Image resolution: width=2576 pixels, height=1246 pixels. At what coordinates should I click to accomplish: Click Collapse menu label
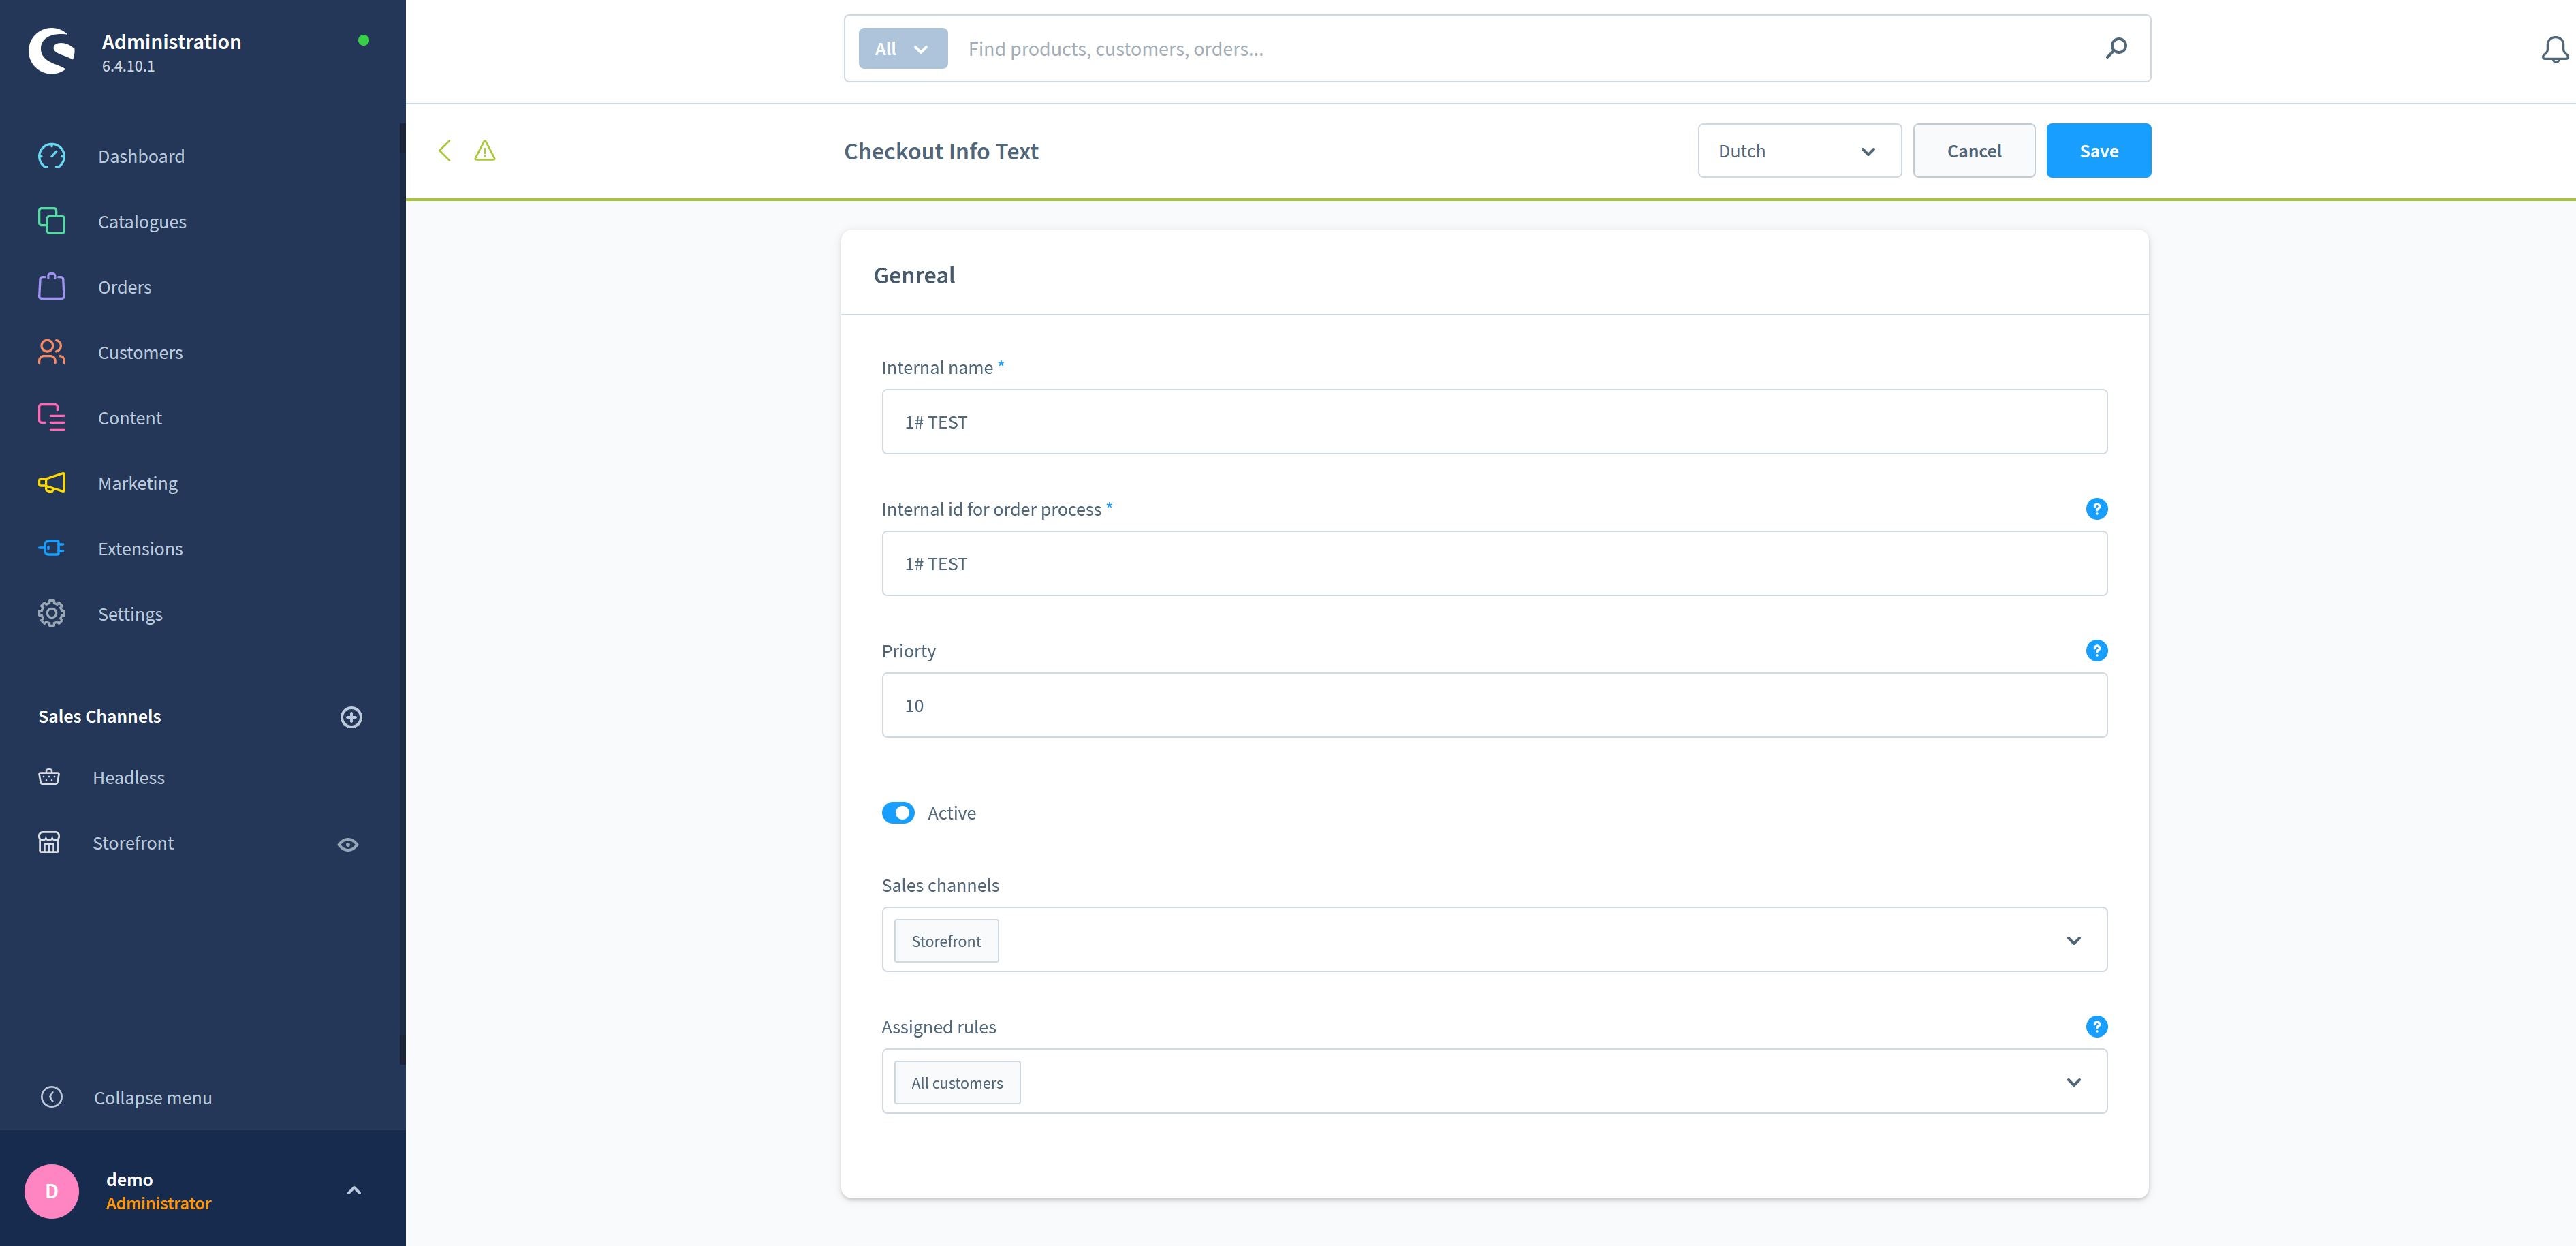(153, 1097)
